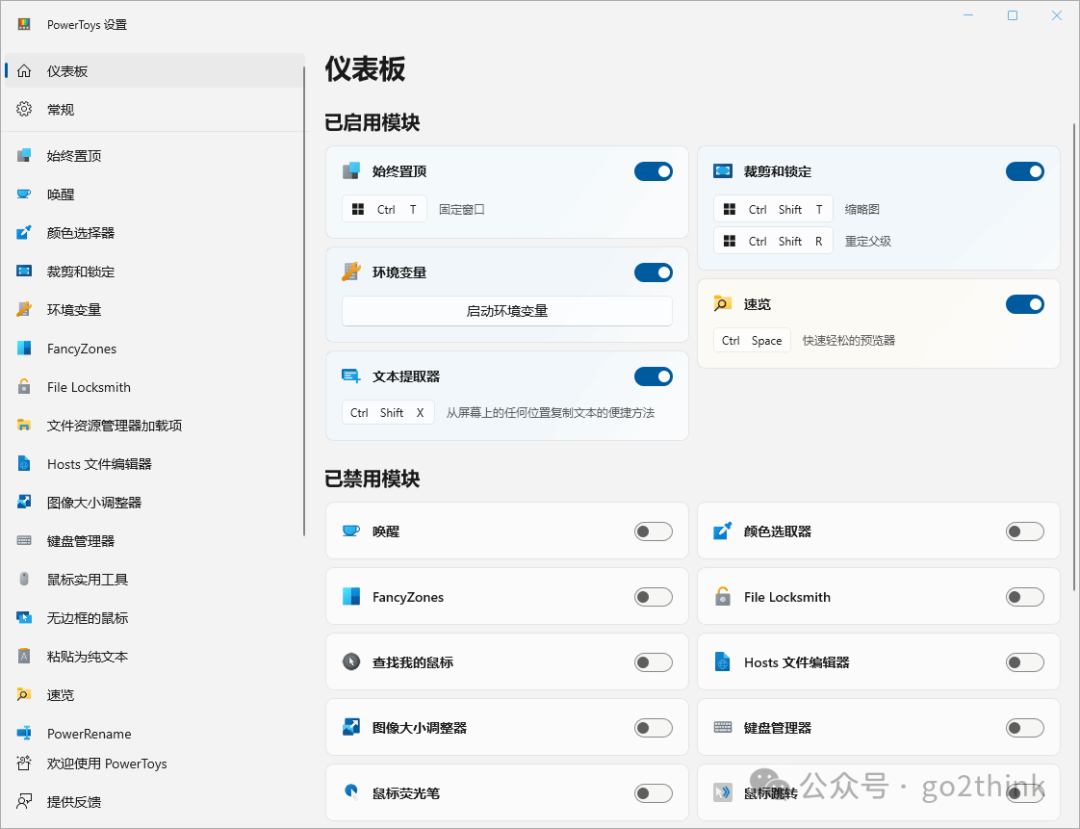Open PowerRename in the sidebar
Screen dimensions: 1080x829
tap(154, 733)
